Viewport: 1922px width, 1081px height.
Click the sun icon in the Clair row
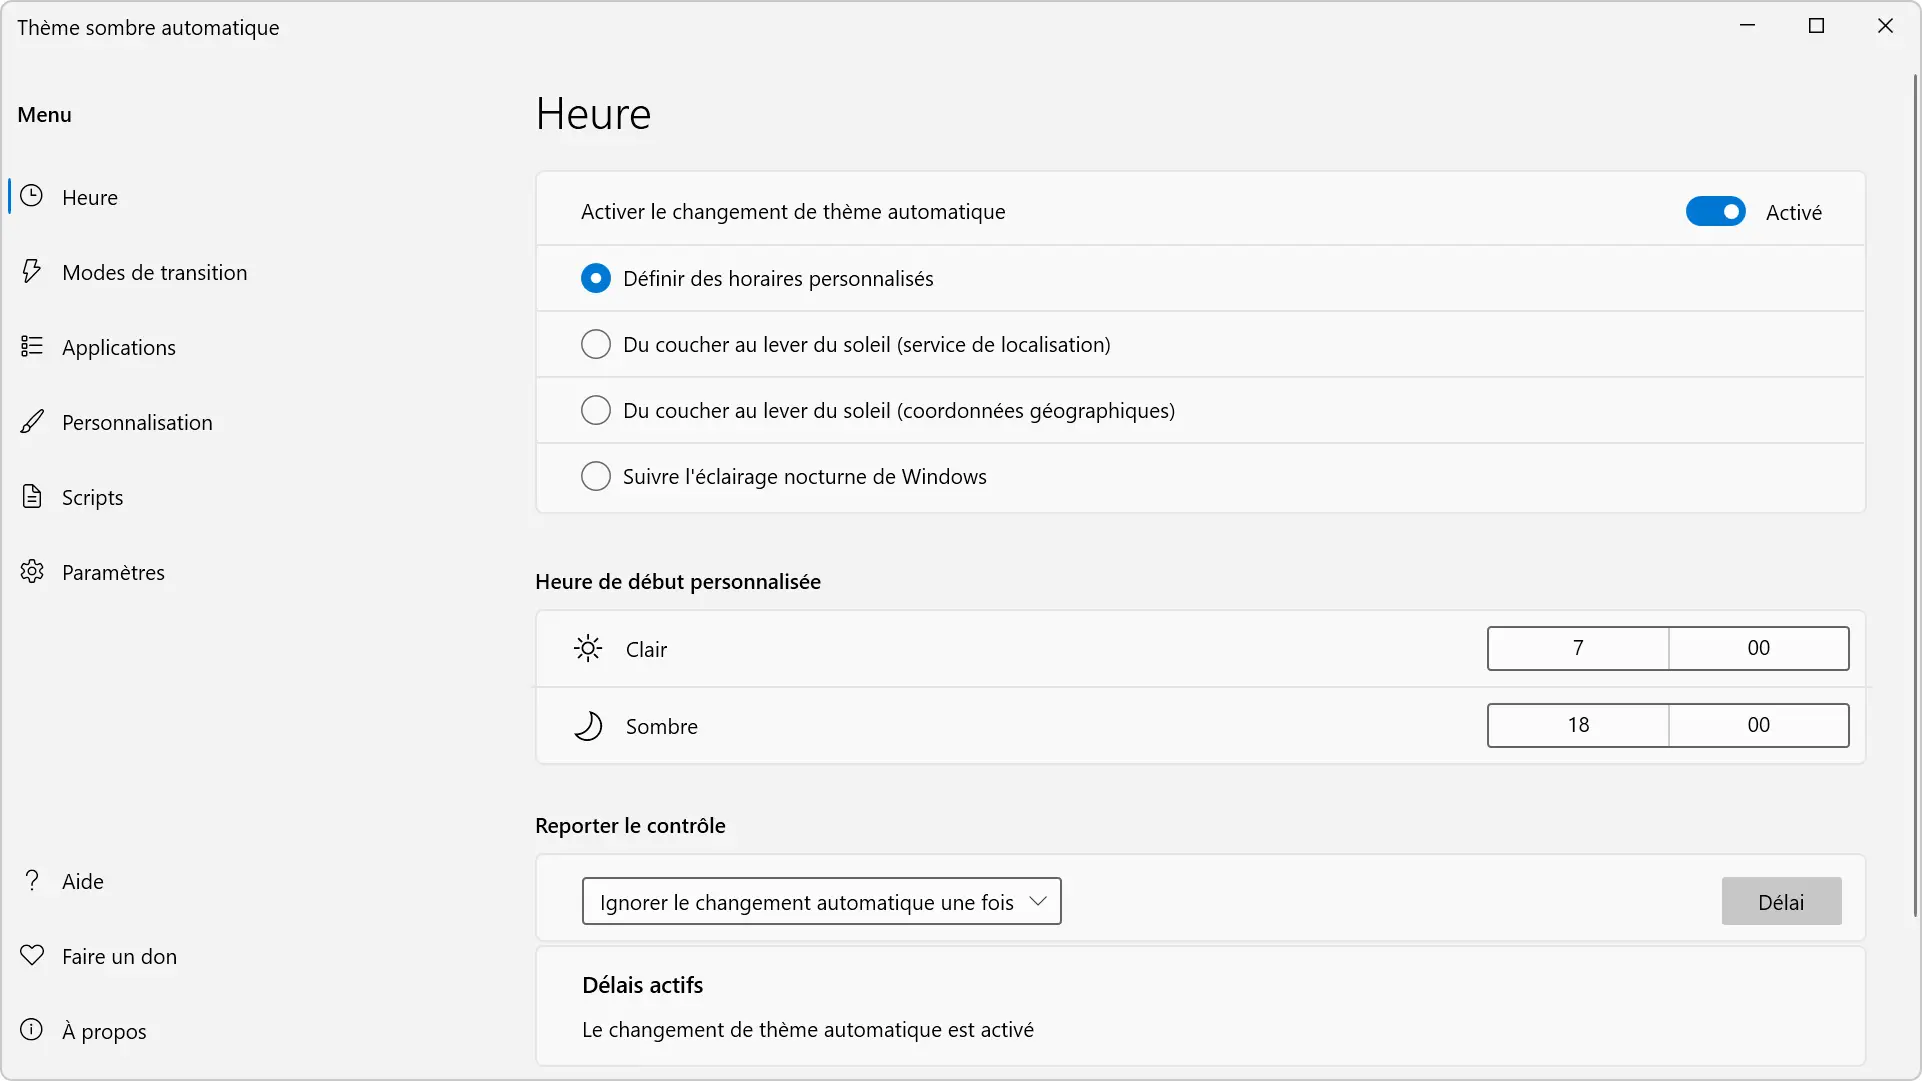click(x=588, y=649)
